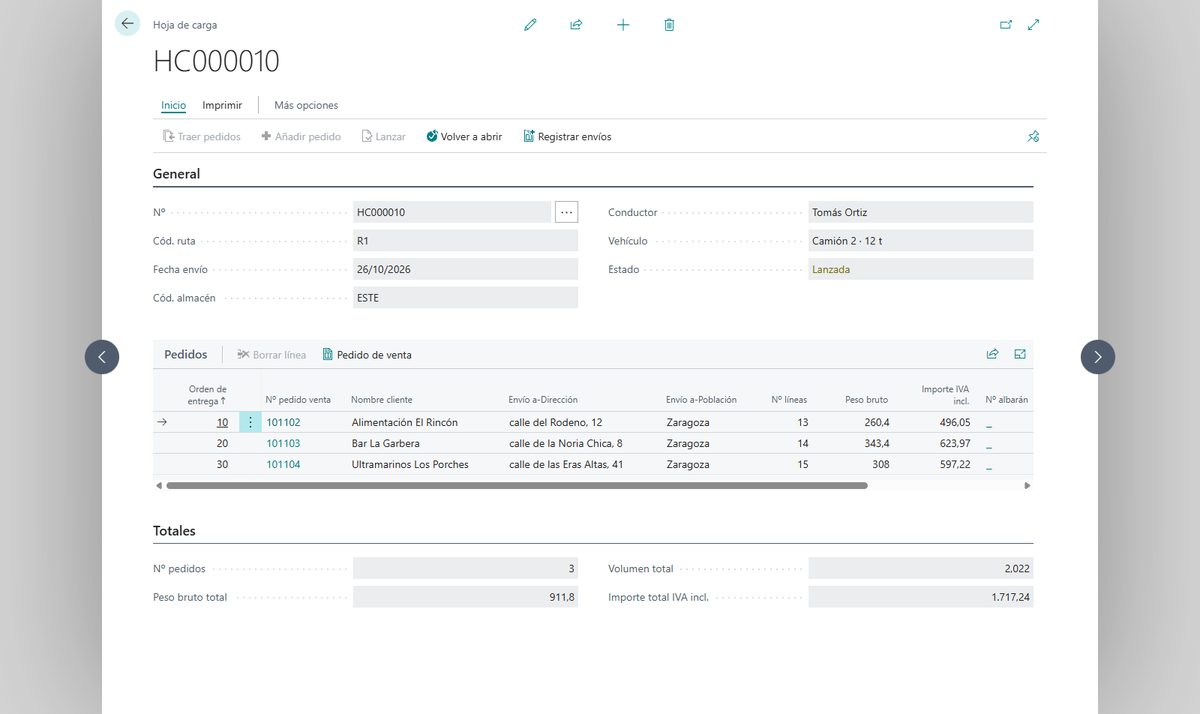
Task: Open the Más opciones menu
Action: pos(306,105)
